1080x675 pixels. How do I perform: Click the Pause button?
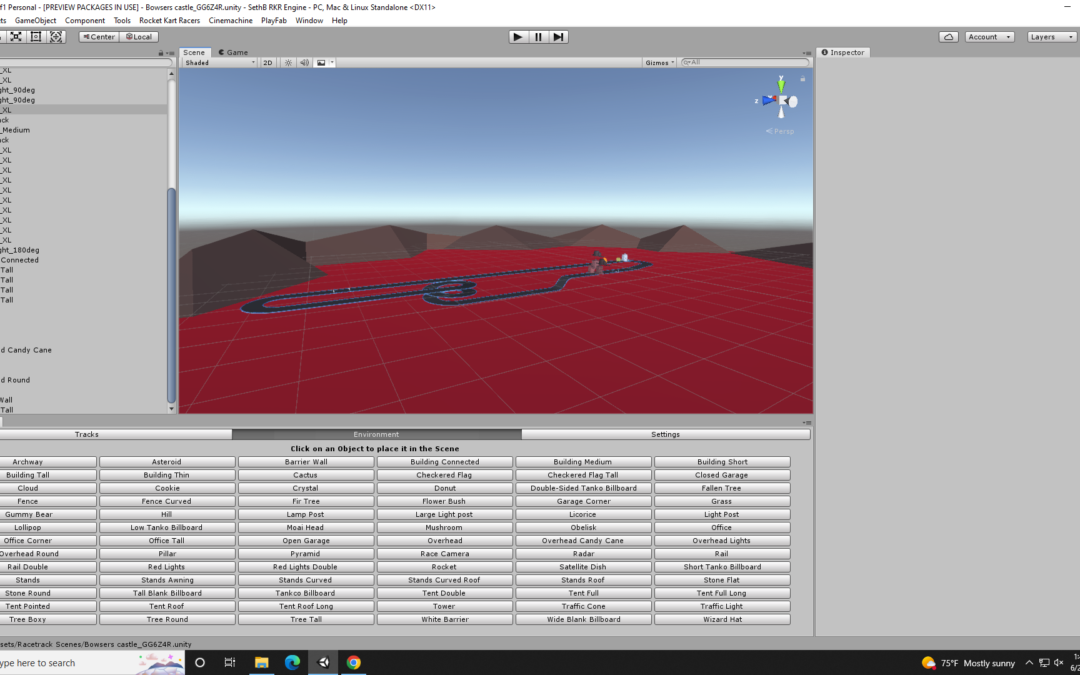[x=538, y=37]
